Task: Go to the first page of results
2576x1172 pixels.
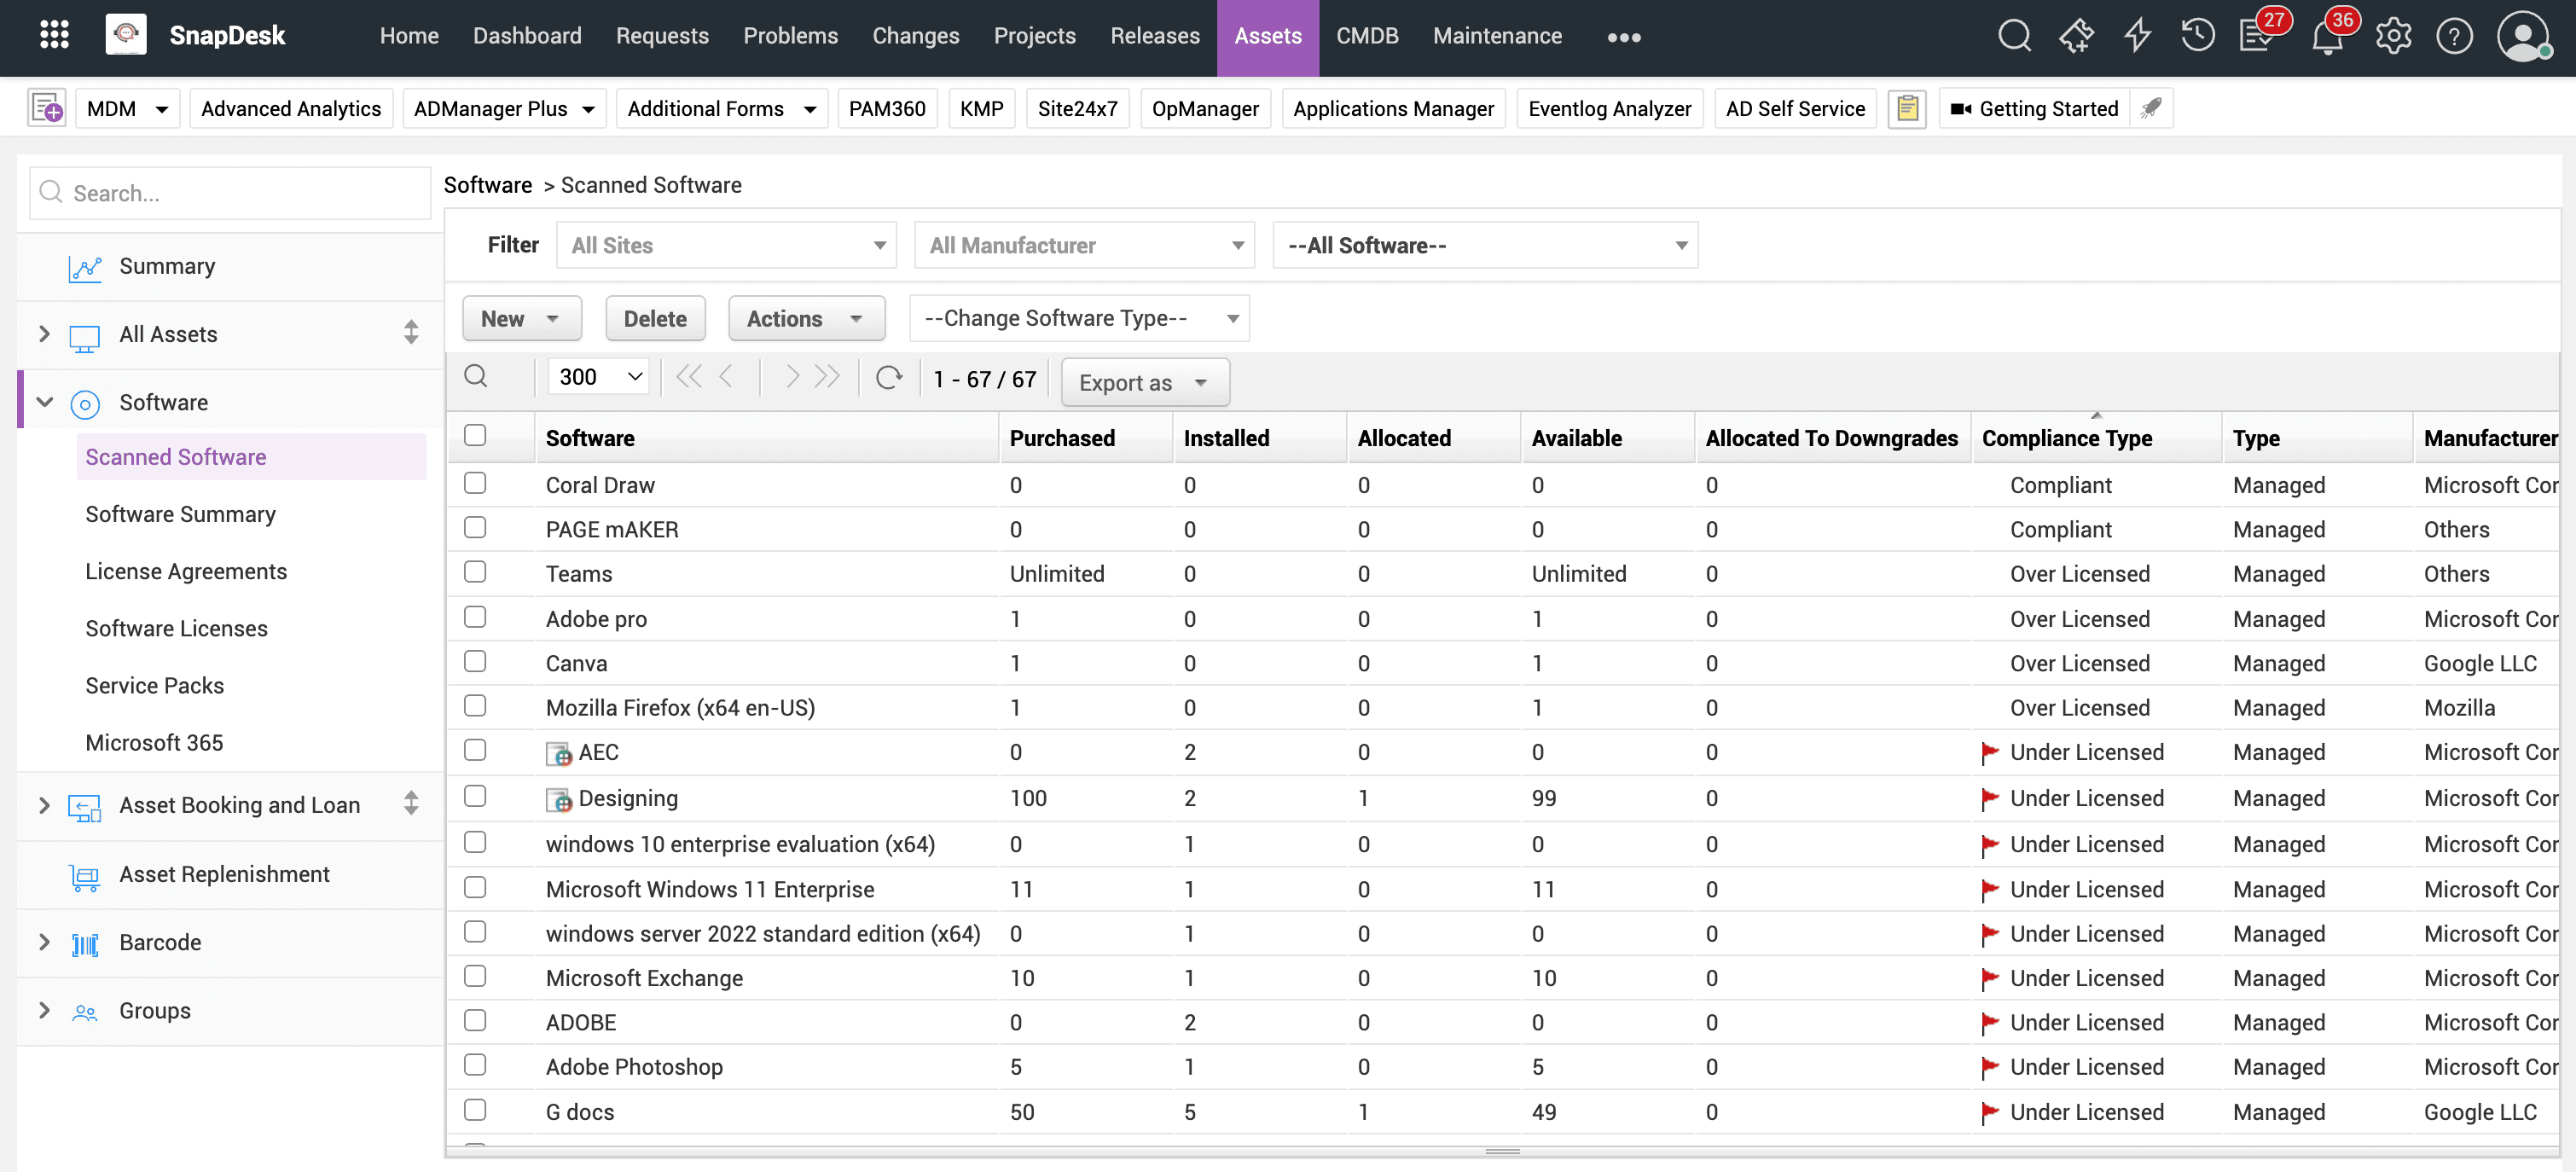Action: [x=689, y=377]
